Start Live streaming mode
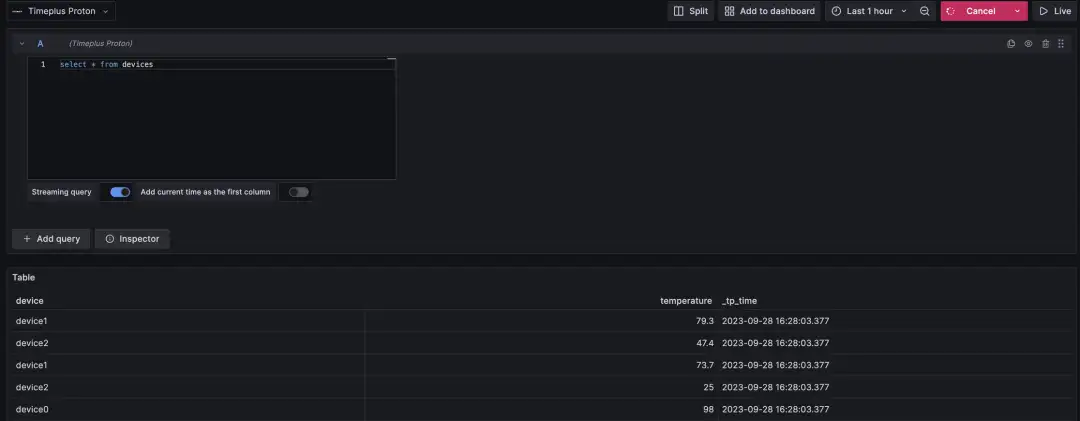Image resolution: width=1080 pixels, height=421 pixels. coord(1055,11)
